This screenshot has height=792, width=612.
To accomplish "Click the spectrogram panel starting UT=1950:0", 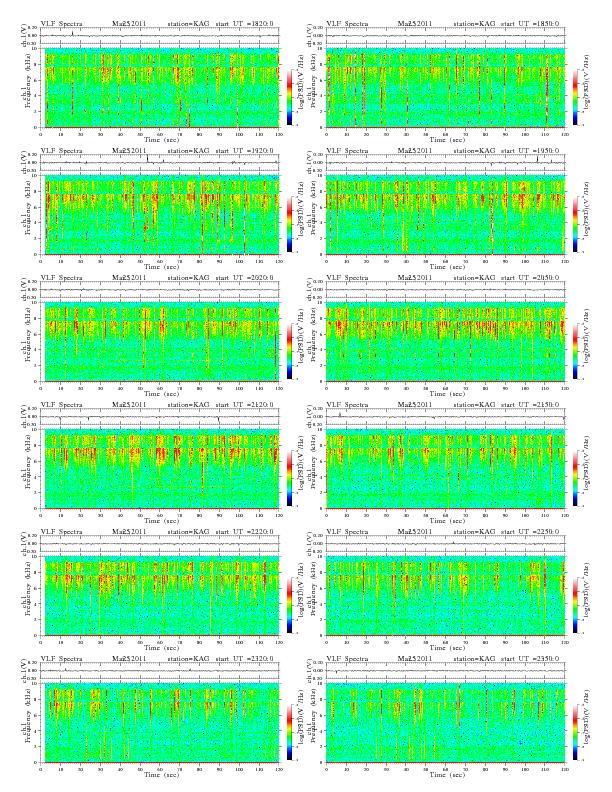I will tap(445, 215).
